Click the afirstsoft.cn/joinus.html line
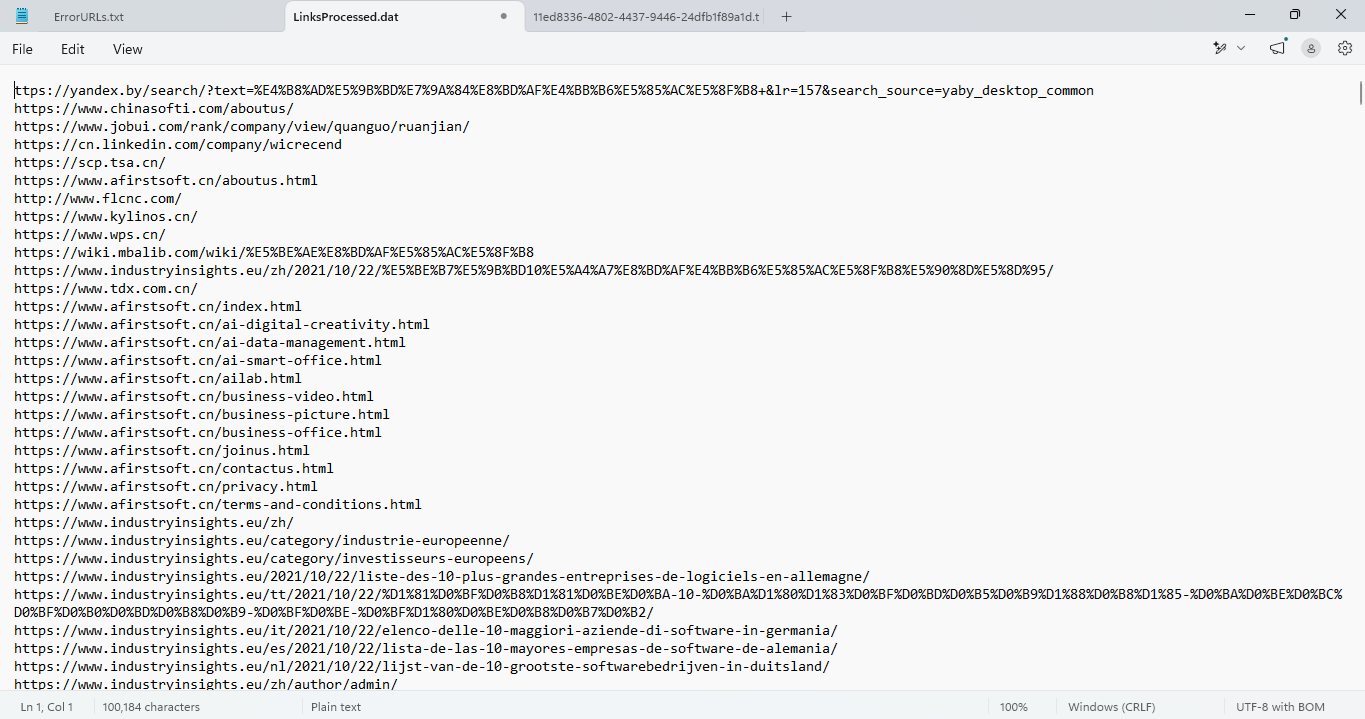Image resolution: width=1365 pixels, height=719 pixels. (162, 450)
